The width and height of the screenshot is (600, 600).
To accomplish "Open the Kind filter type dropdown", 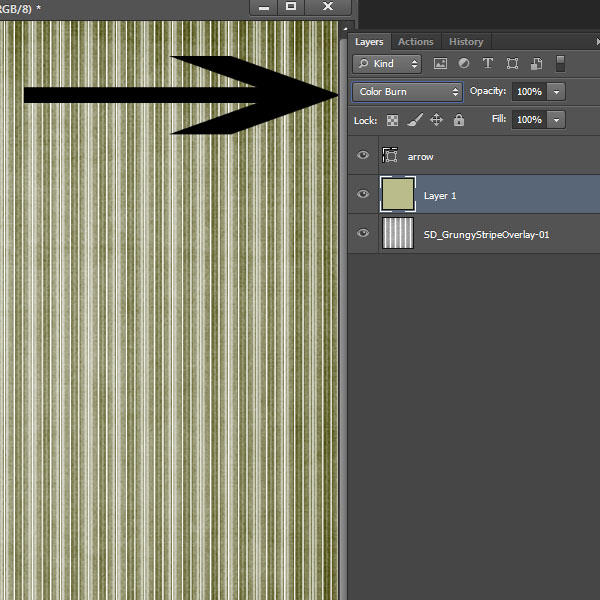I will (x=387, y=64).
